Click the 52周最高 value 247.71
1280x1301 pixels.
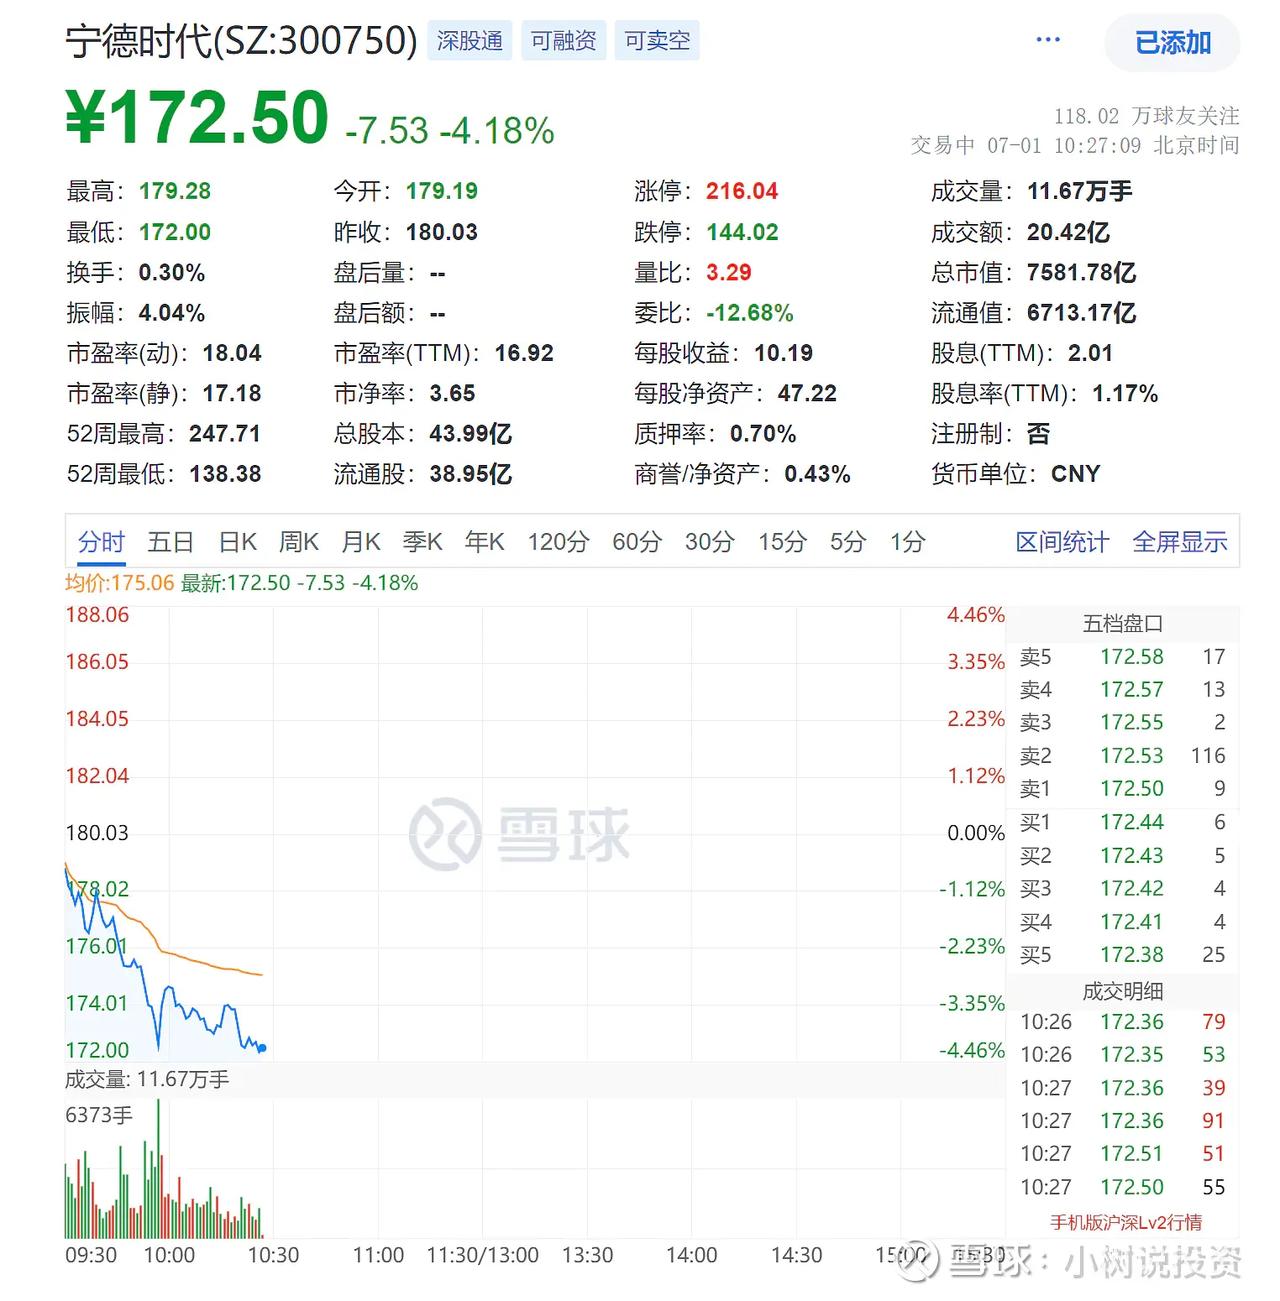click(225, 434)
